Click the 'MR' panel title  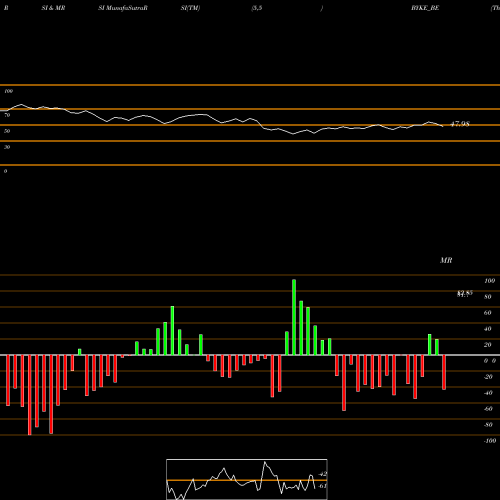click(446, 260)
